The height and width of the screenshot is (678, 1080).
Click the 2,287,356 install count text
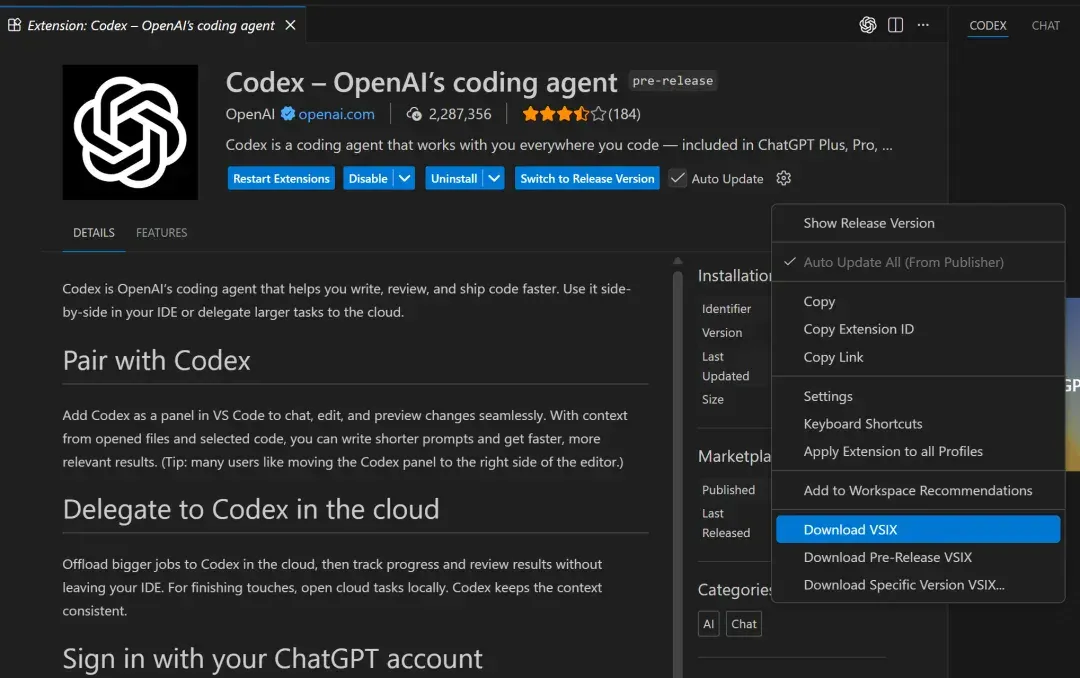(460, 114)
